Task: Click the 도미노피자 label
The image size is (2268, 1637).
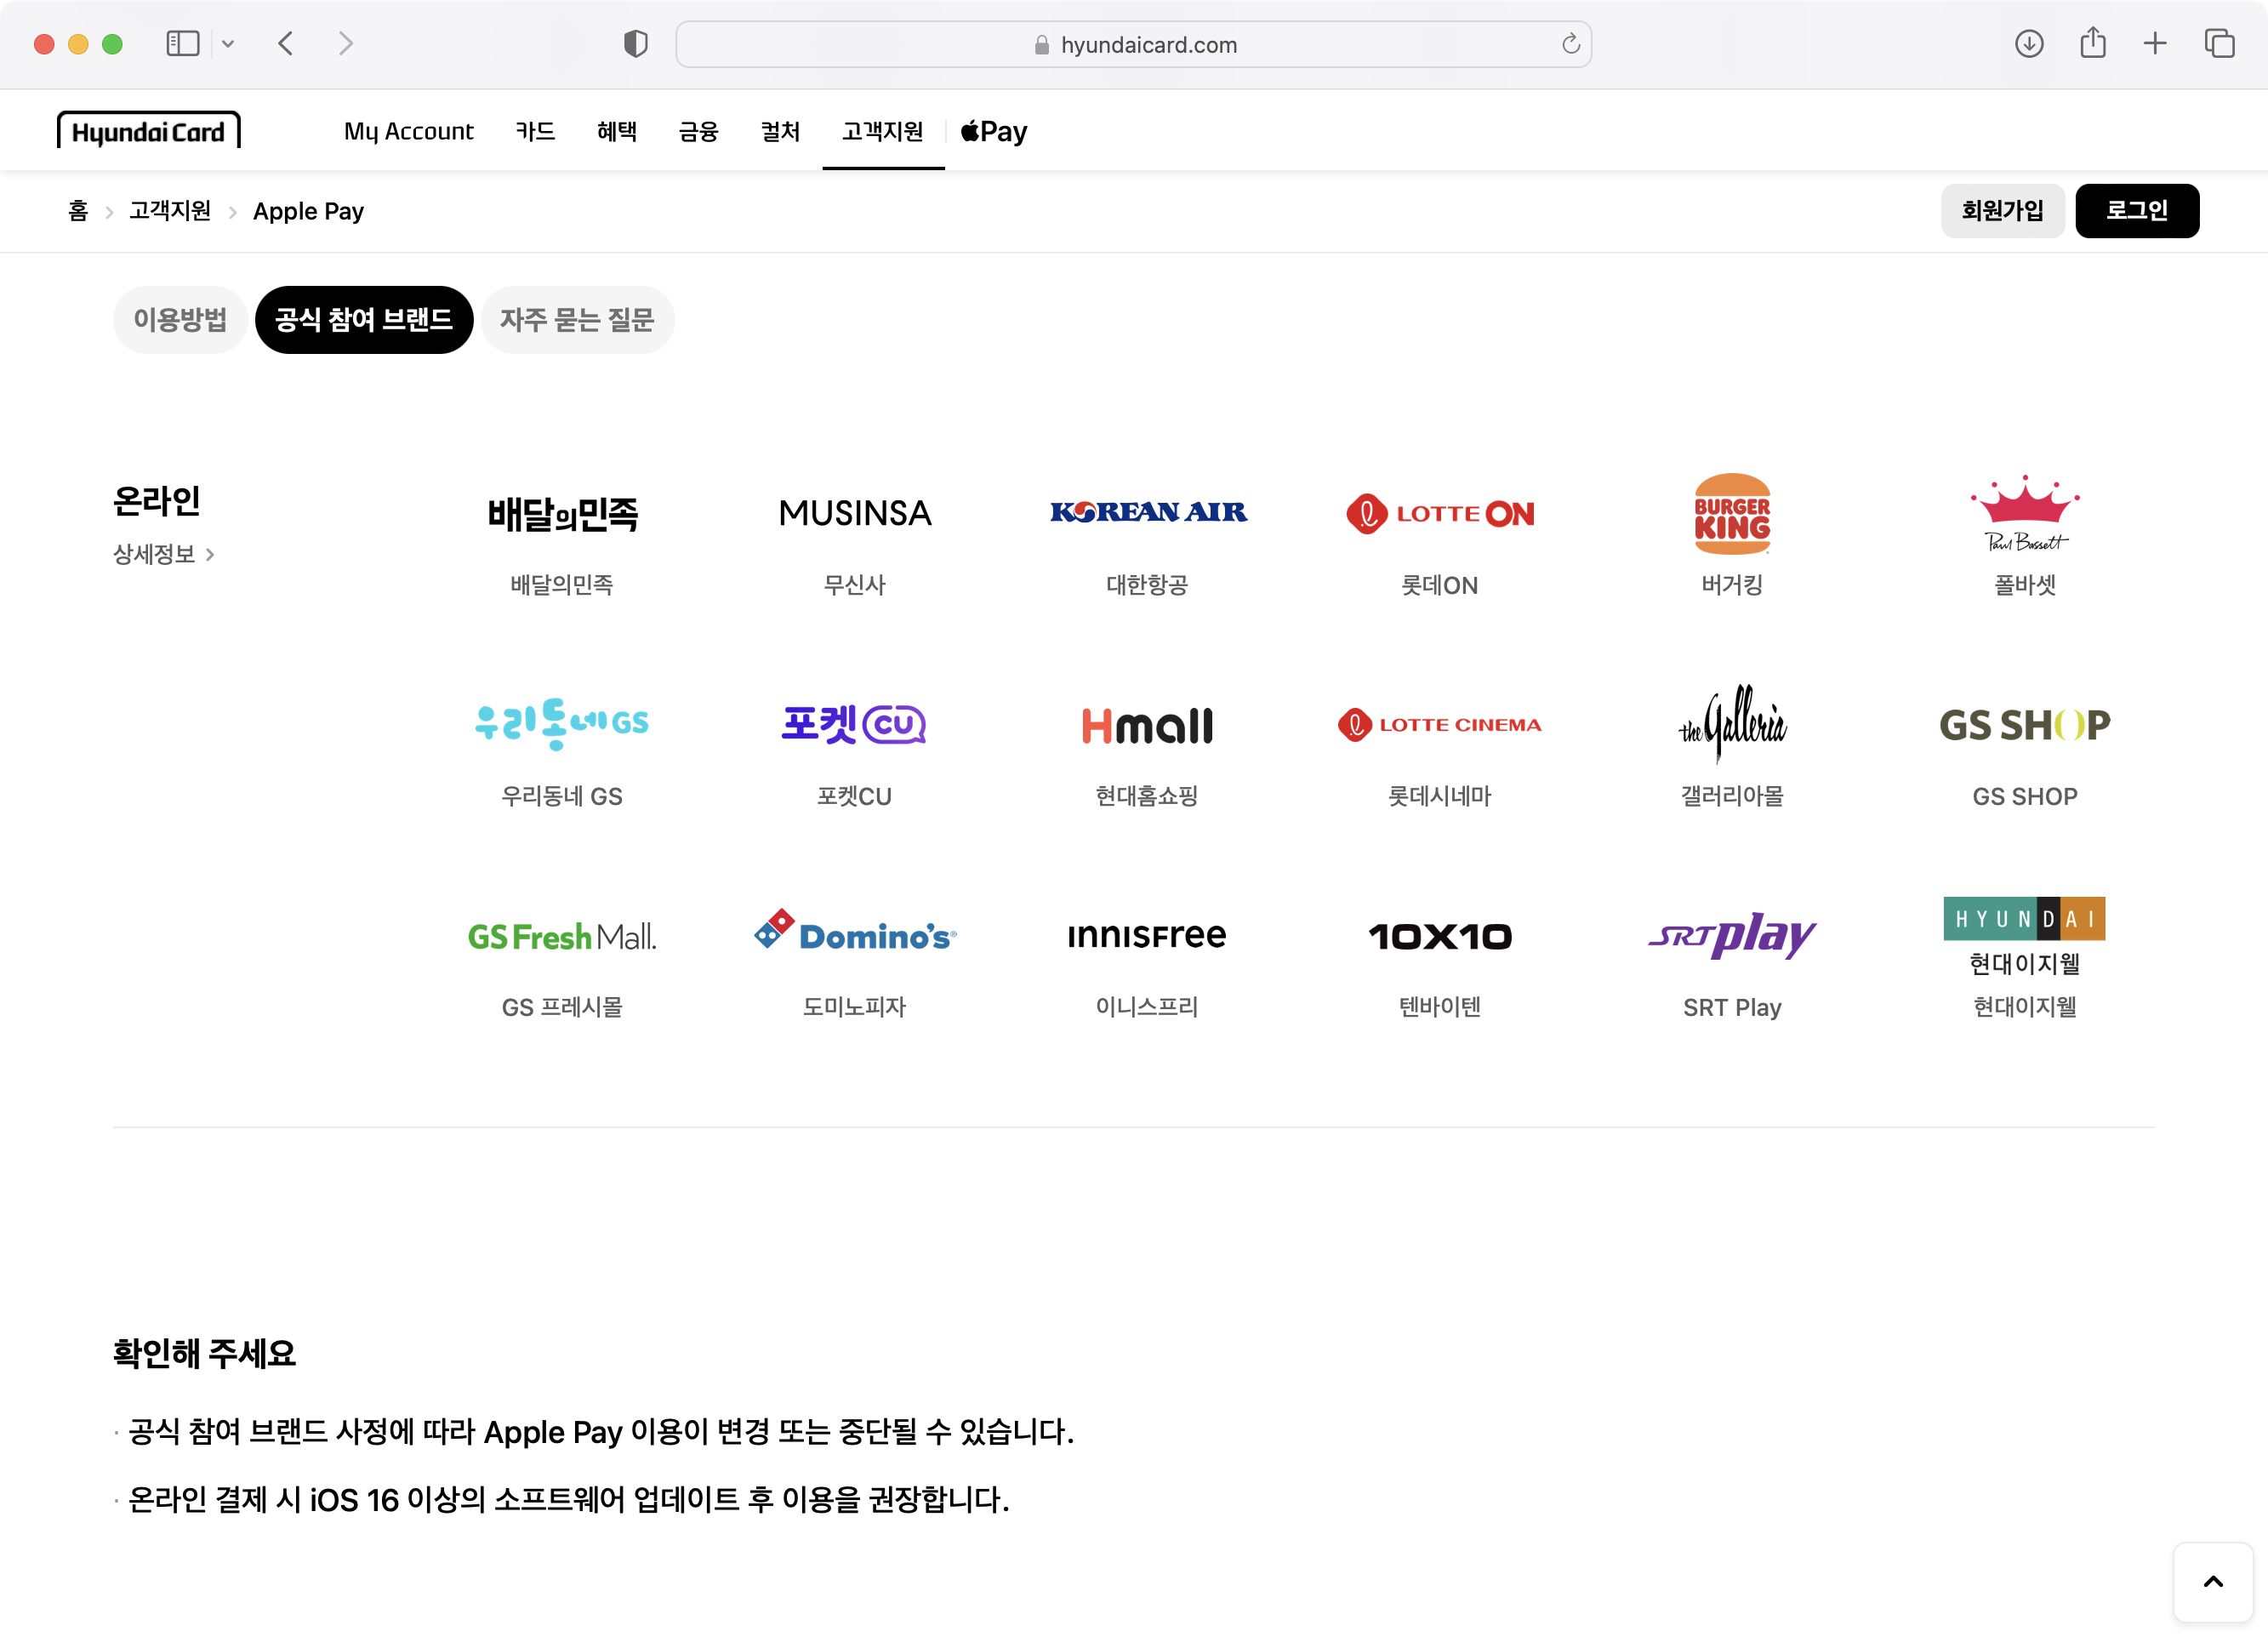Action: [854, 1007]
